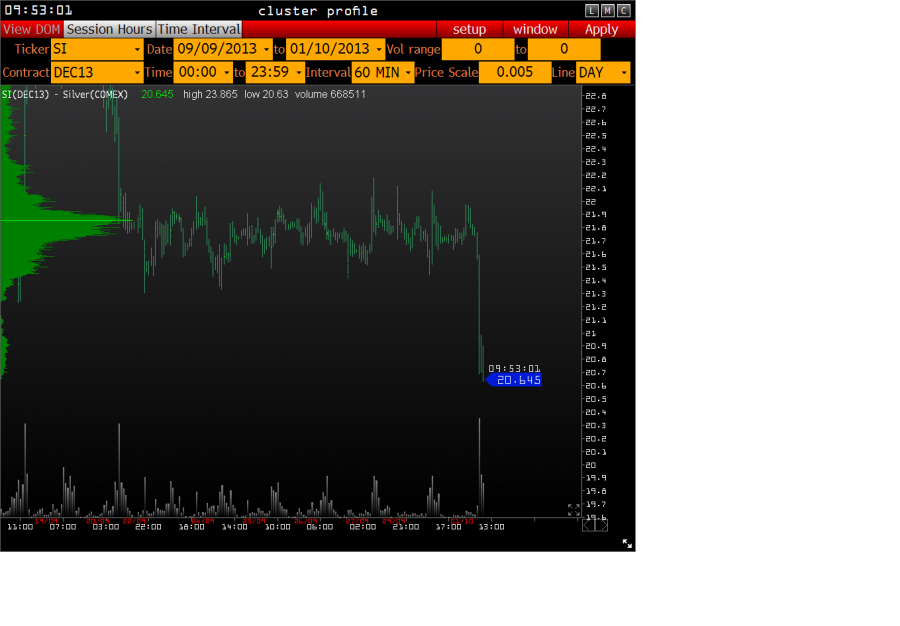Viewport: 900px width, 626px height.
Task: Open the Time Interval tab
Action: [x=199, y=29]
